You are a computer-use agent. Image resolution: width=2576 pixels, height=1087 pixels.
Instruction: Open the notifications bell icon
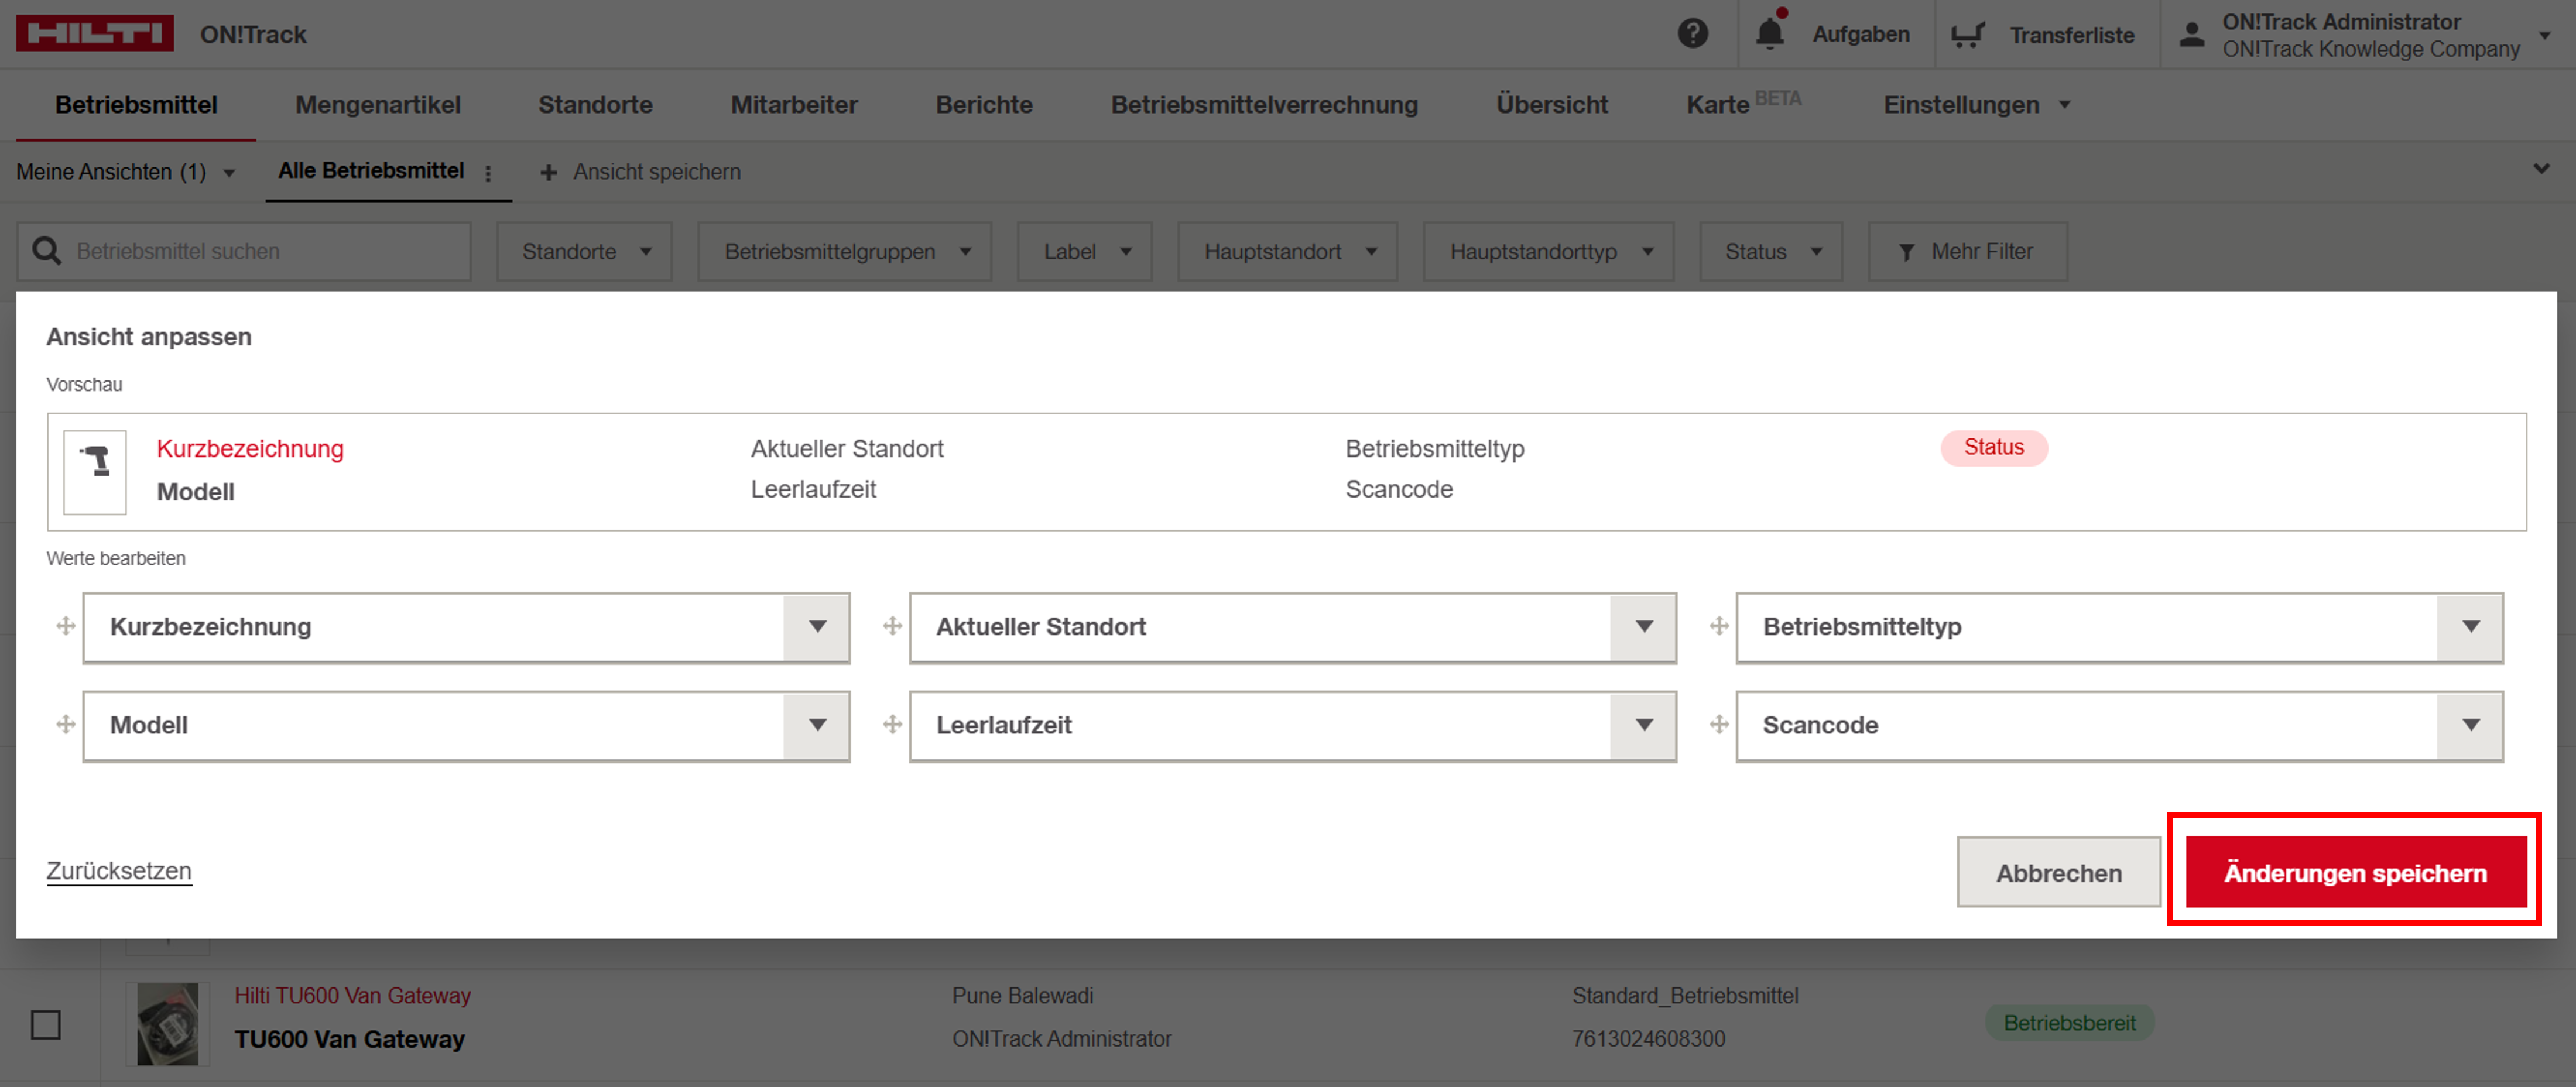(x=1770, y=32)
